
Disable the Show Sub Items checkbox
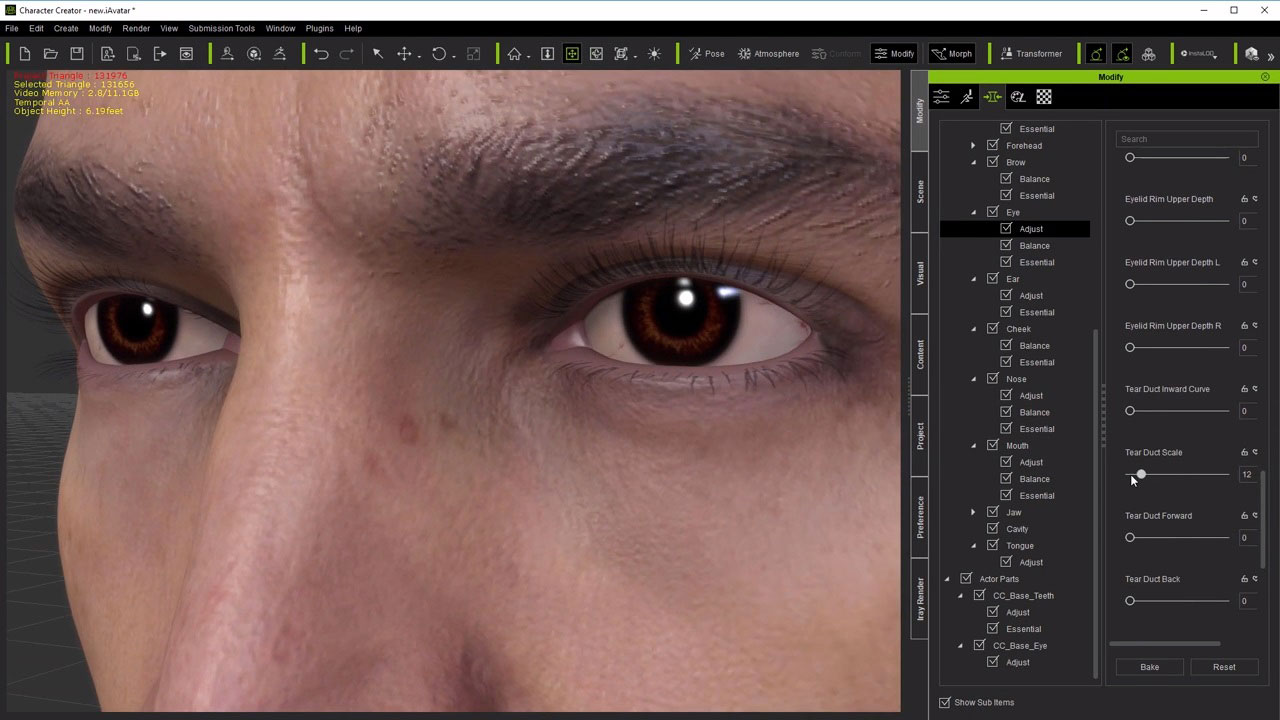[945, 702]
